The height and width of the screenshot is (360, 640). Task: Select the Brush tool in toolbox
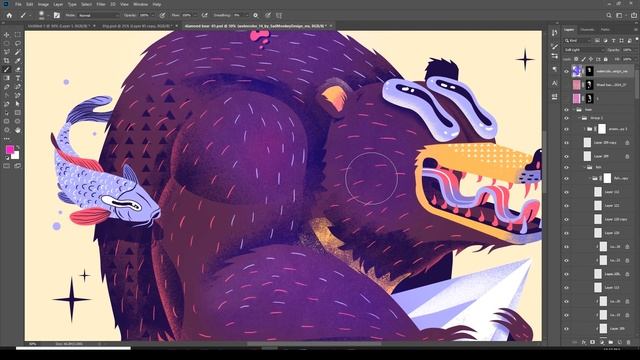7,69
